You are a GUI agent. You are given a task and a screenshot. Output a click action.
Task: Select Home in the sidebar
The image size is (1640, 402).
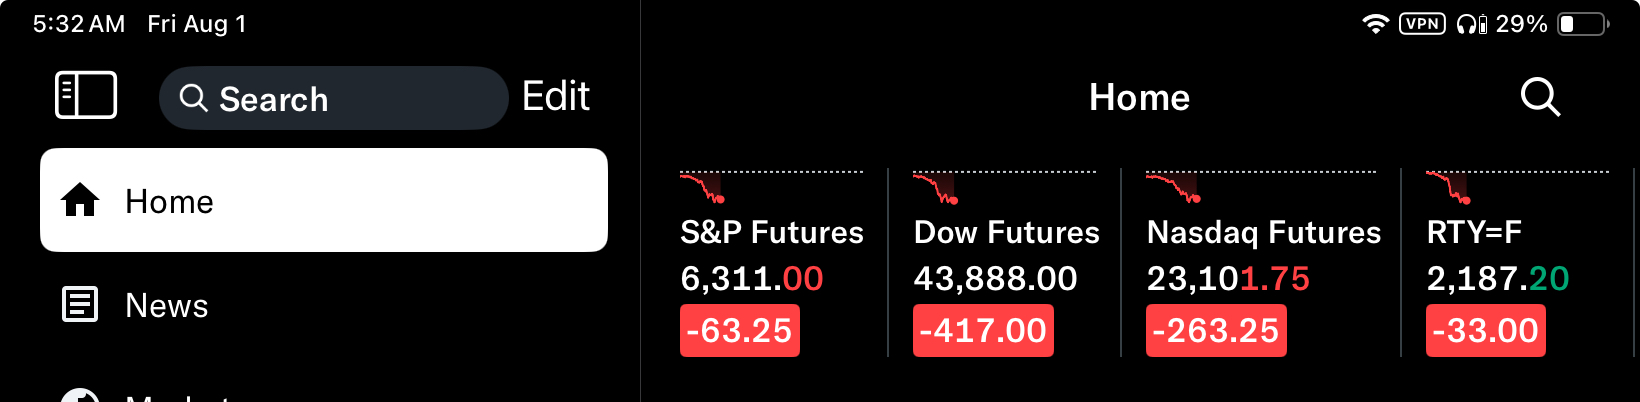(x=324, y=201)
